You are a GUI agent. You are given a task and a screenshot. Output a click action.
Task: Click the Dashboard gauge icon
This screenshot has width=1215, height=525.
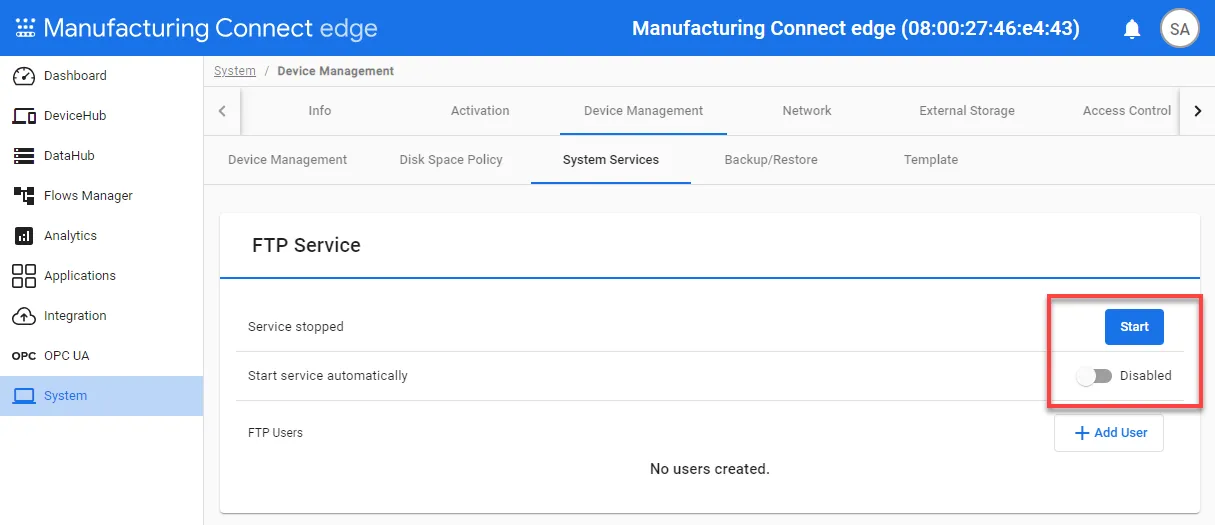24,76
